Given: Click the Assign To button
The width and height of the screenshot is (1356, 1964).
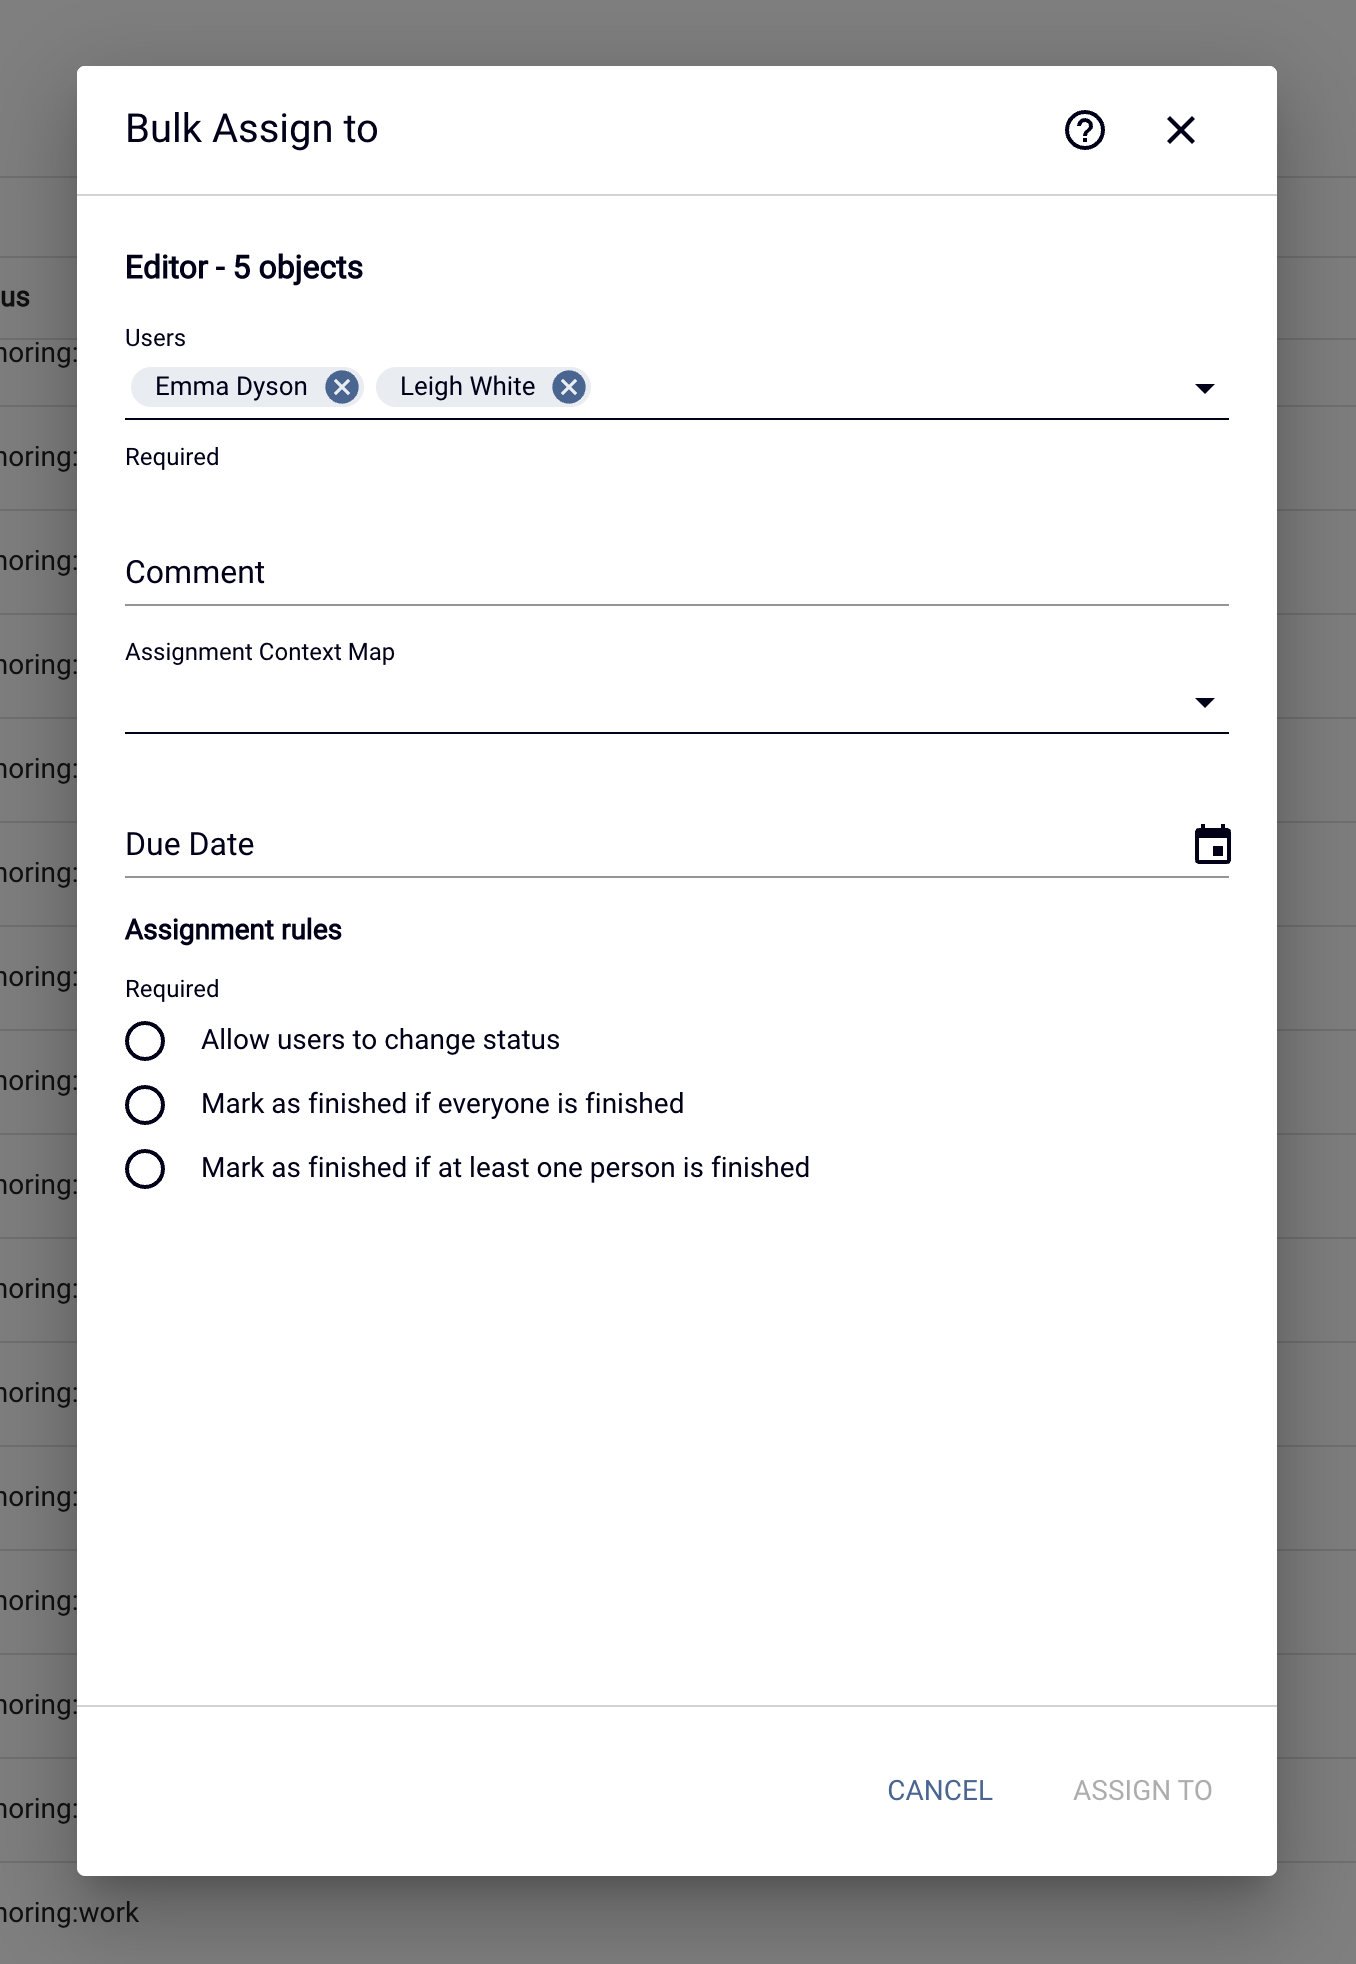Looking at the screenshot, I should (1142, 1790).
